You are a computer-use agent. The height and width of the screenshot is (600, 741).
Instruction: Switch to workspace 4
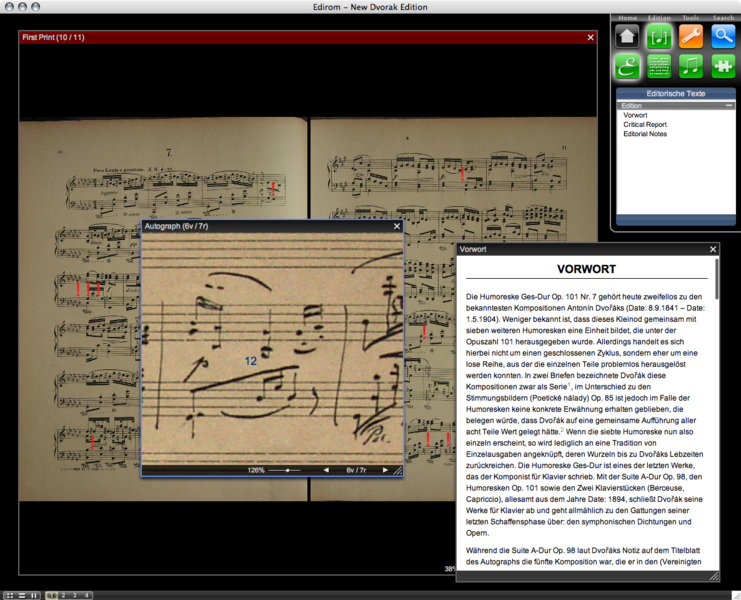(87, 595)
